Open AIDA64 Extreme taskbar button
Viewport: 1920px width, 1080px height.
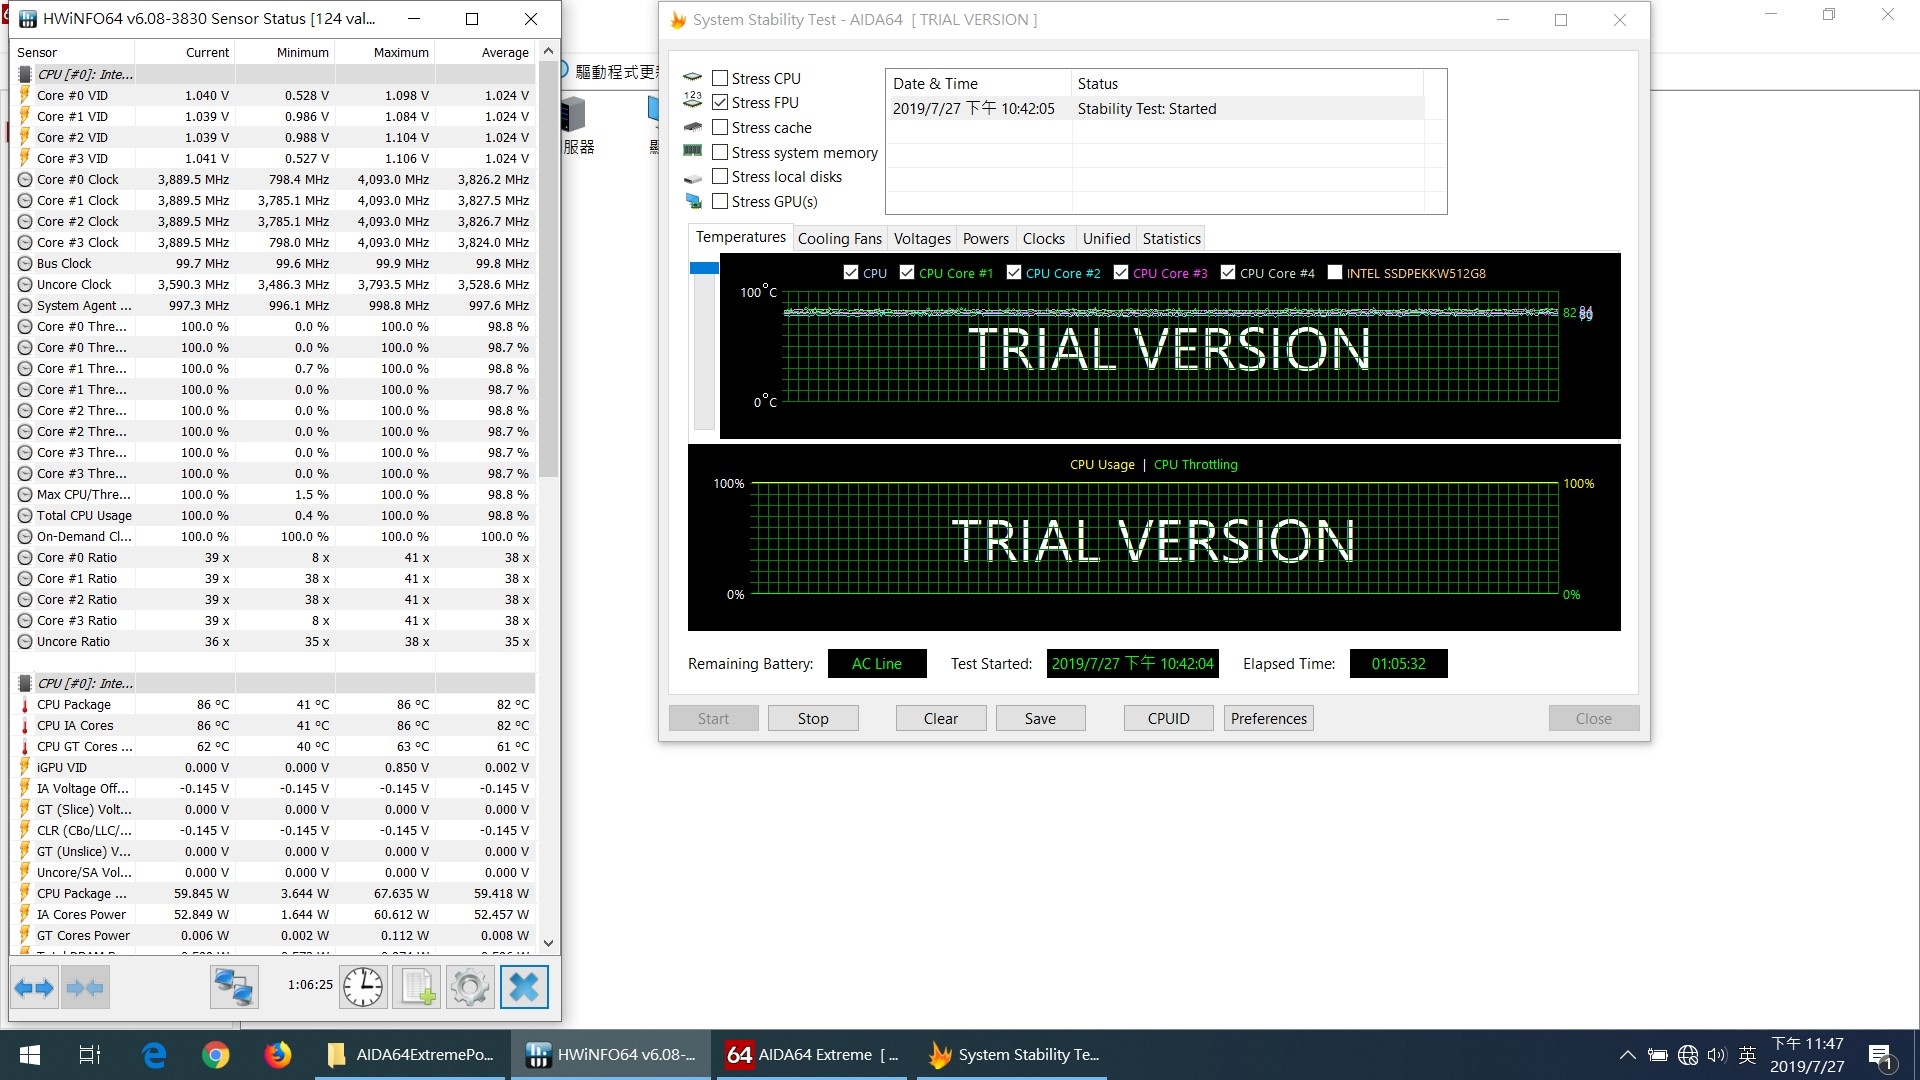tap(811, 1055)
